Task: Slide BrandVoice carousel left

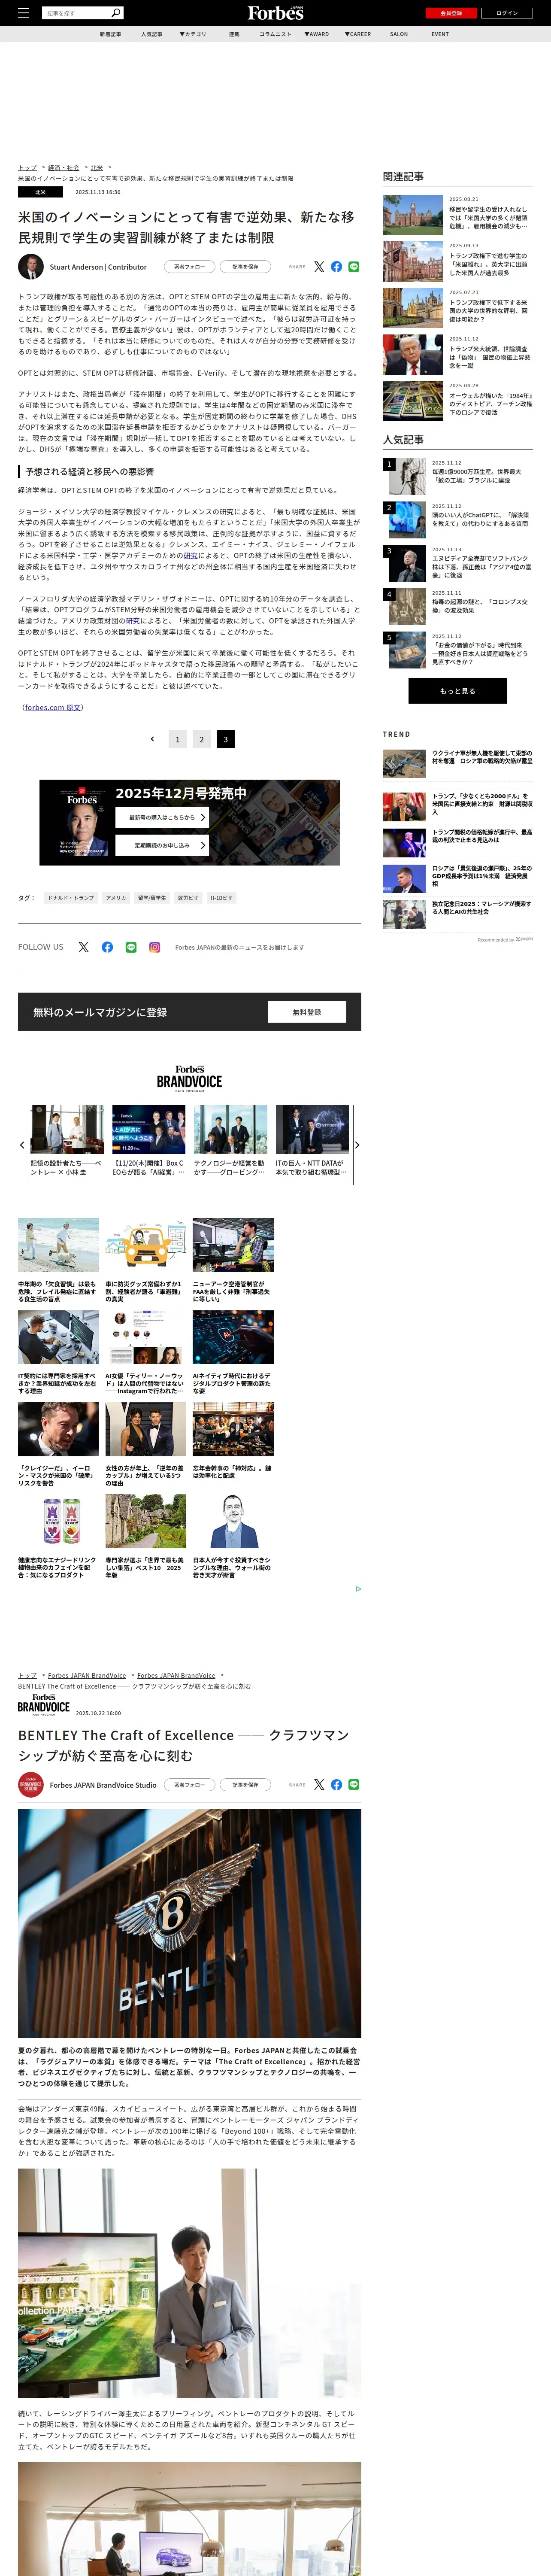Action: 22,1145
